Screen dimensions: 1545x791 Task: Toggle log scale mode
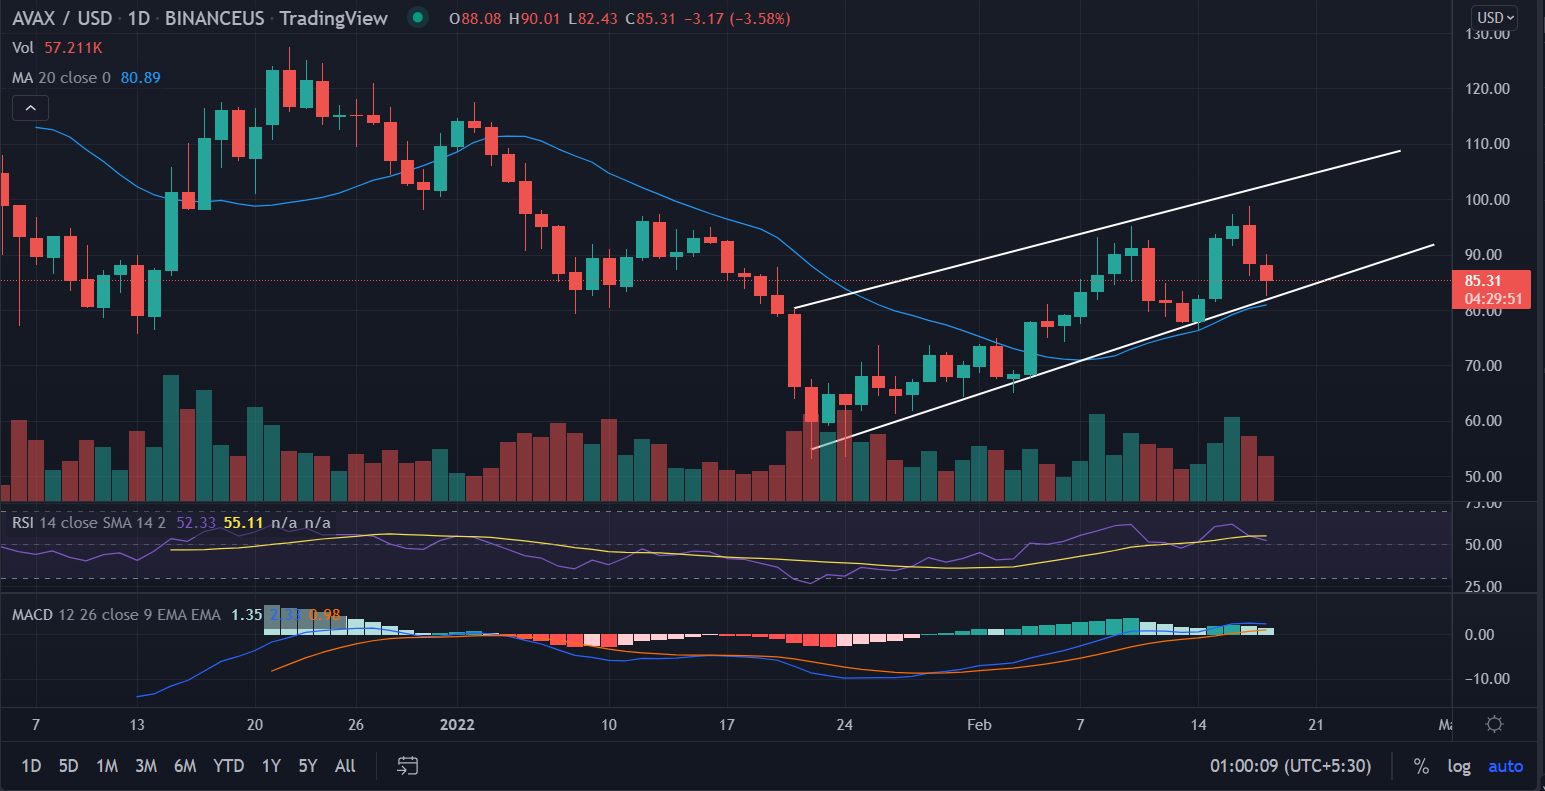coord(1459,766)
